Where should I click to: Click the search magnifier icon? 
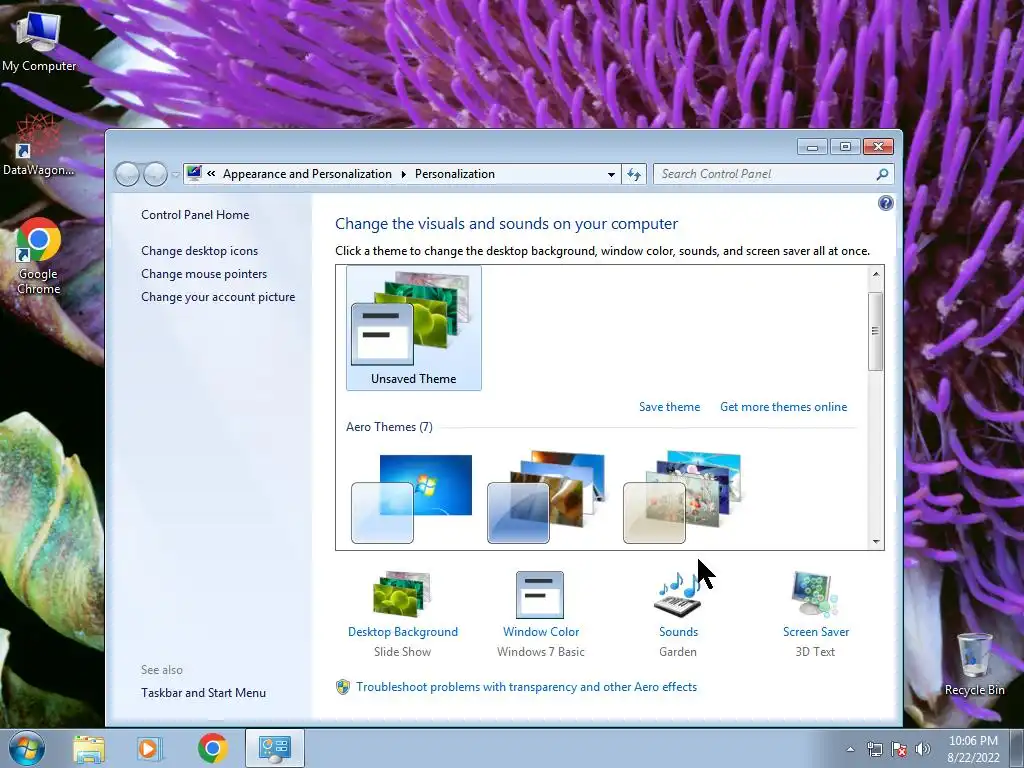[x=882, y=174]
